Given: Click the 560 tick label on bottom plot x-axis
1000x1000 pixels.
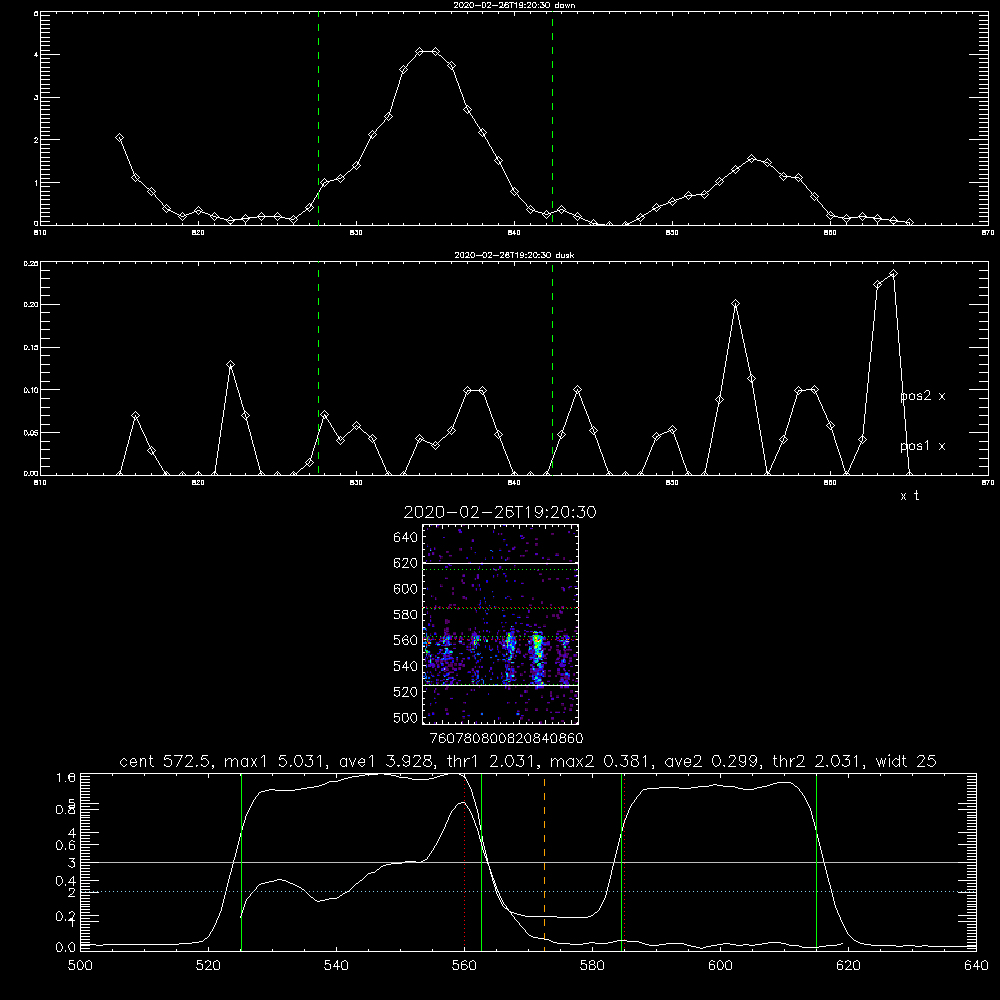Looking at the screenshot, I should click(464, 966).
